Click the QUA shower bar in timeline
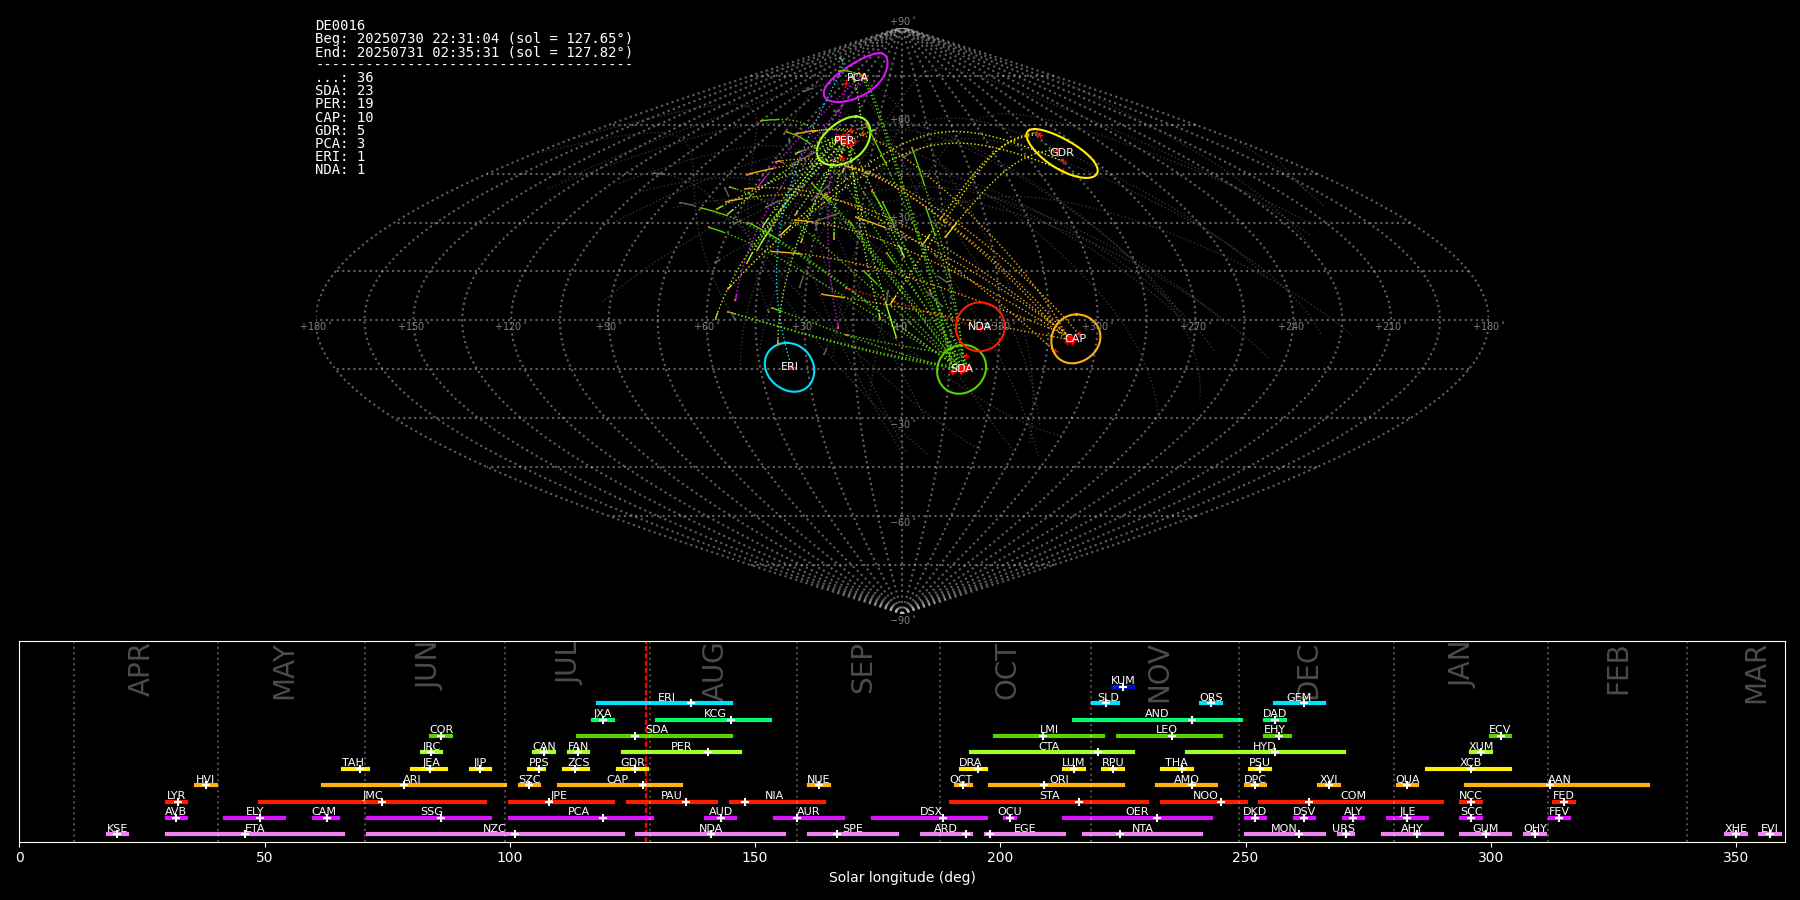The height and width of the screenshot is (900, 1800). [1407, 785]
